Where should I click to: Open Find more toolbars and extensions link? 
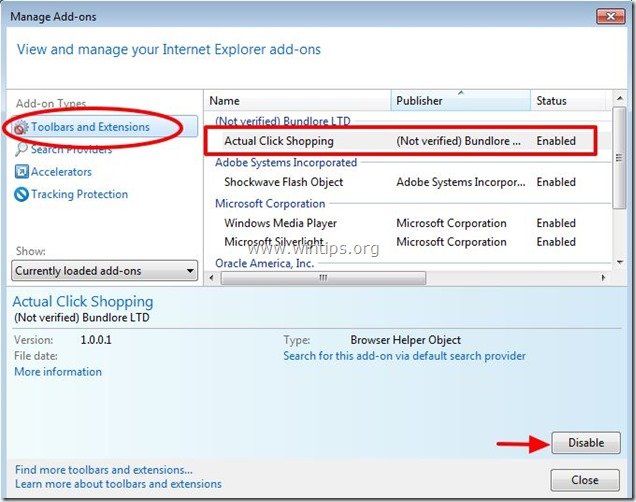[x=104, y=470]
